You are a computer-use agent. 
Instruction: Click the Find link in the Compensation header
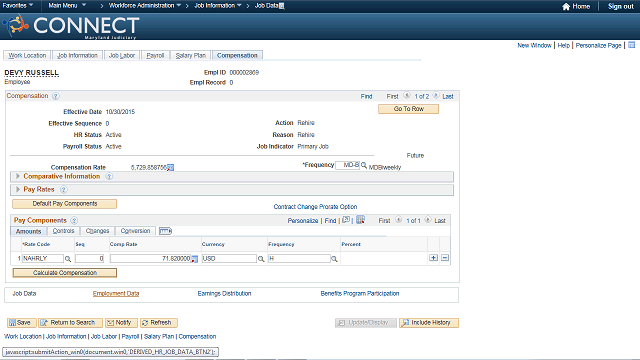366,97
